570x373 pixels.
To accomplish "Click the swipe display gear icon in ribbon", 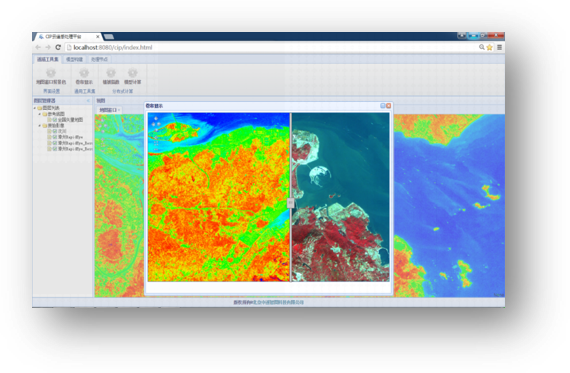I will (84, 73).
